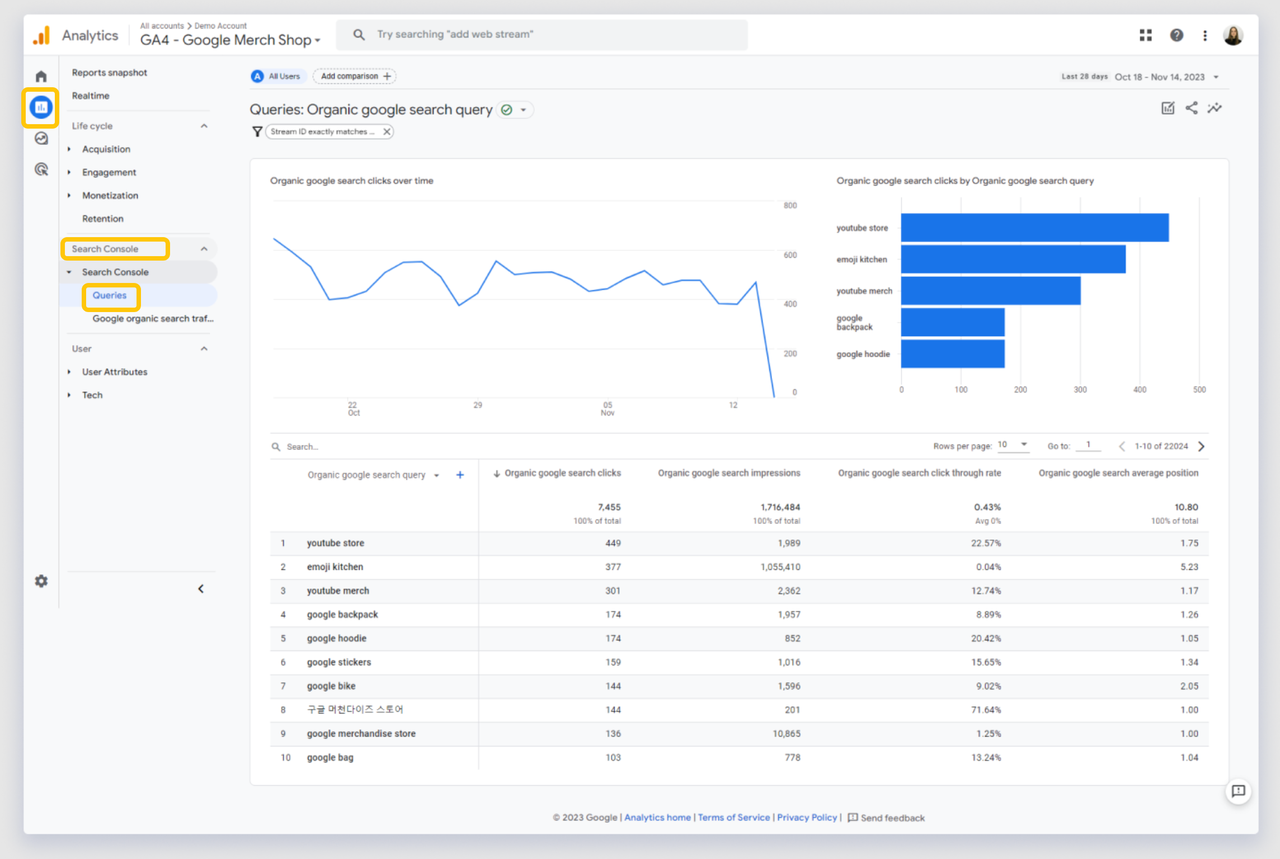1280x859 pixels.
Task: Open Rows per page dropdown
Action: 1013,445
